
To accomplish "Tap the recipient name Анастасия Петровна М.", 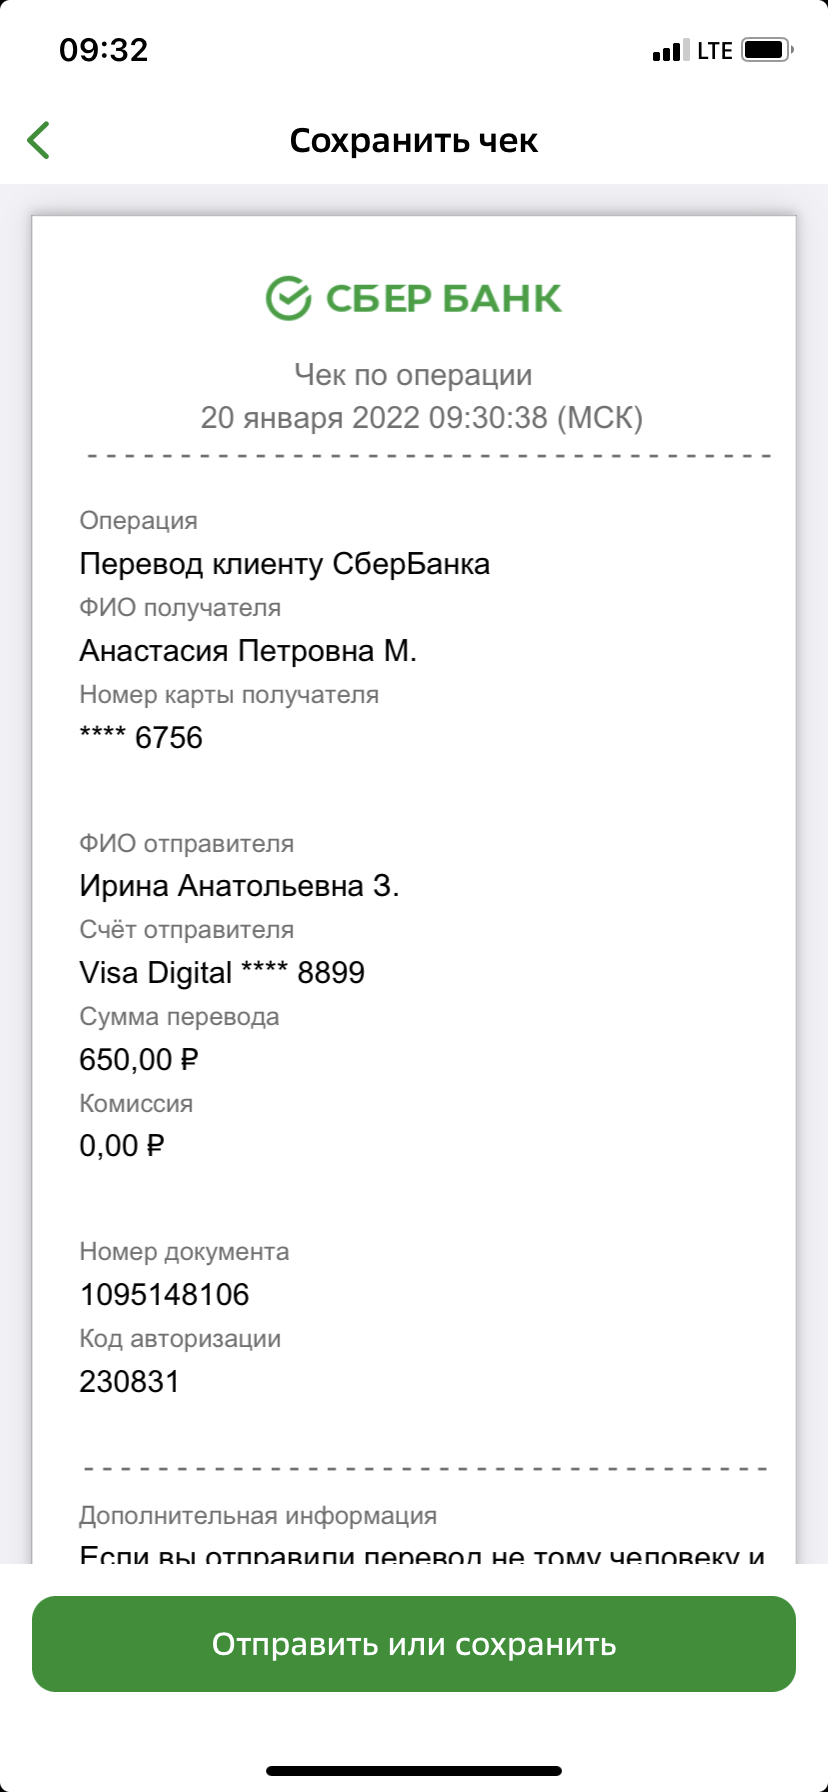I will click(x=248, y=651).
